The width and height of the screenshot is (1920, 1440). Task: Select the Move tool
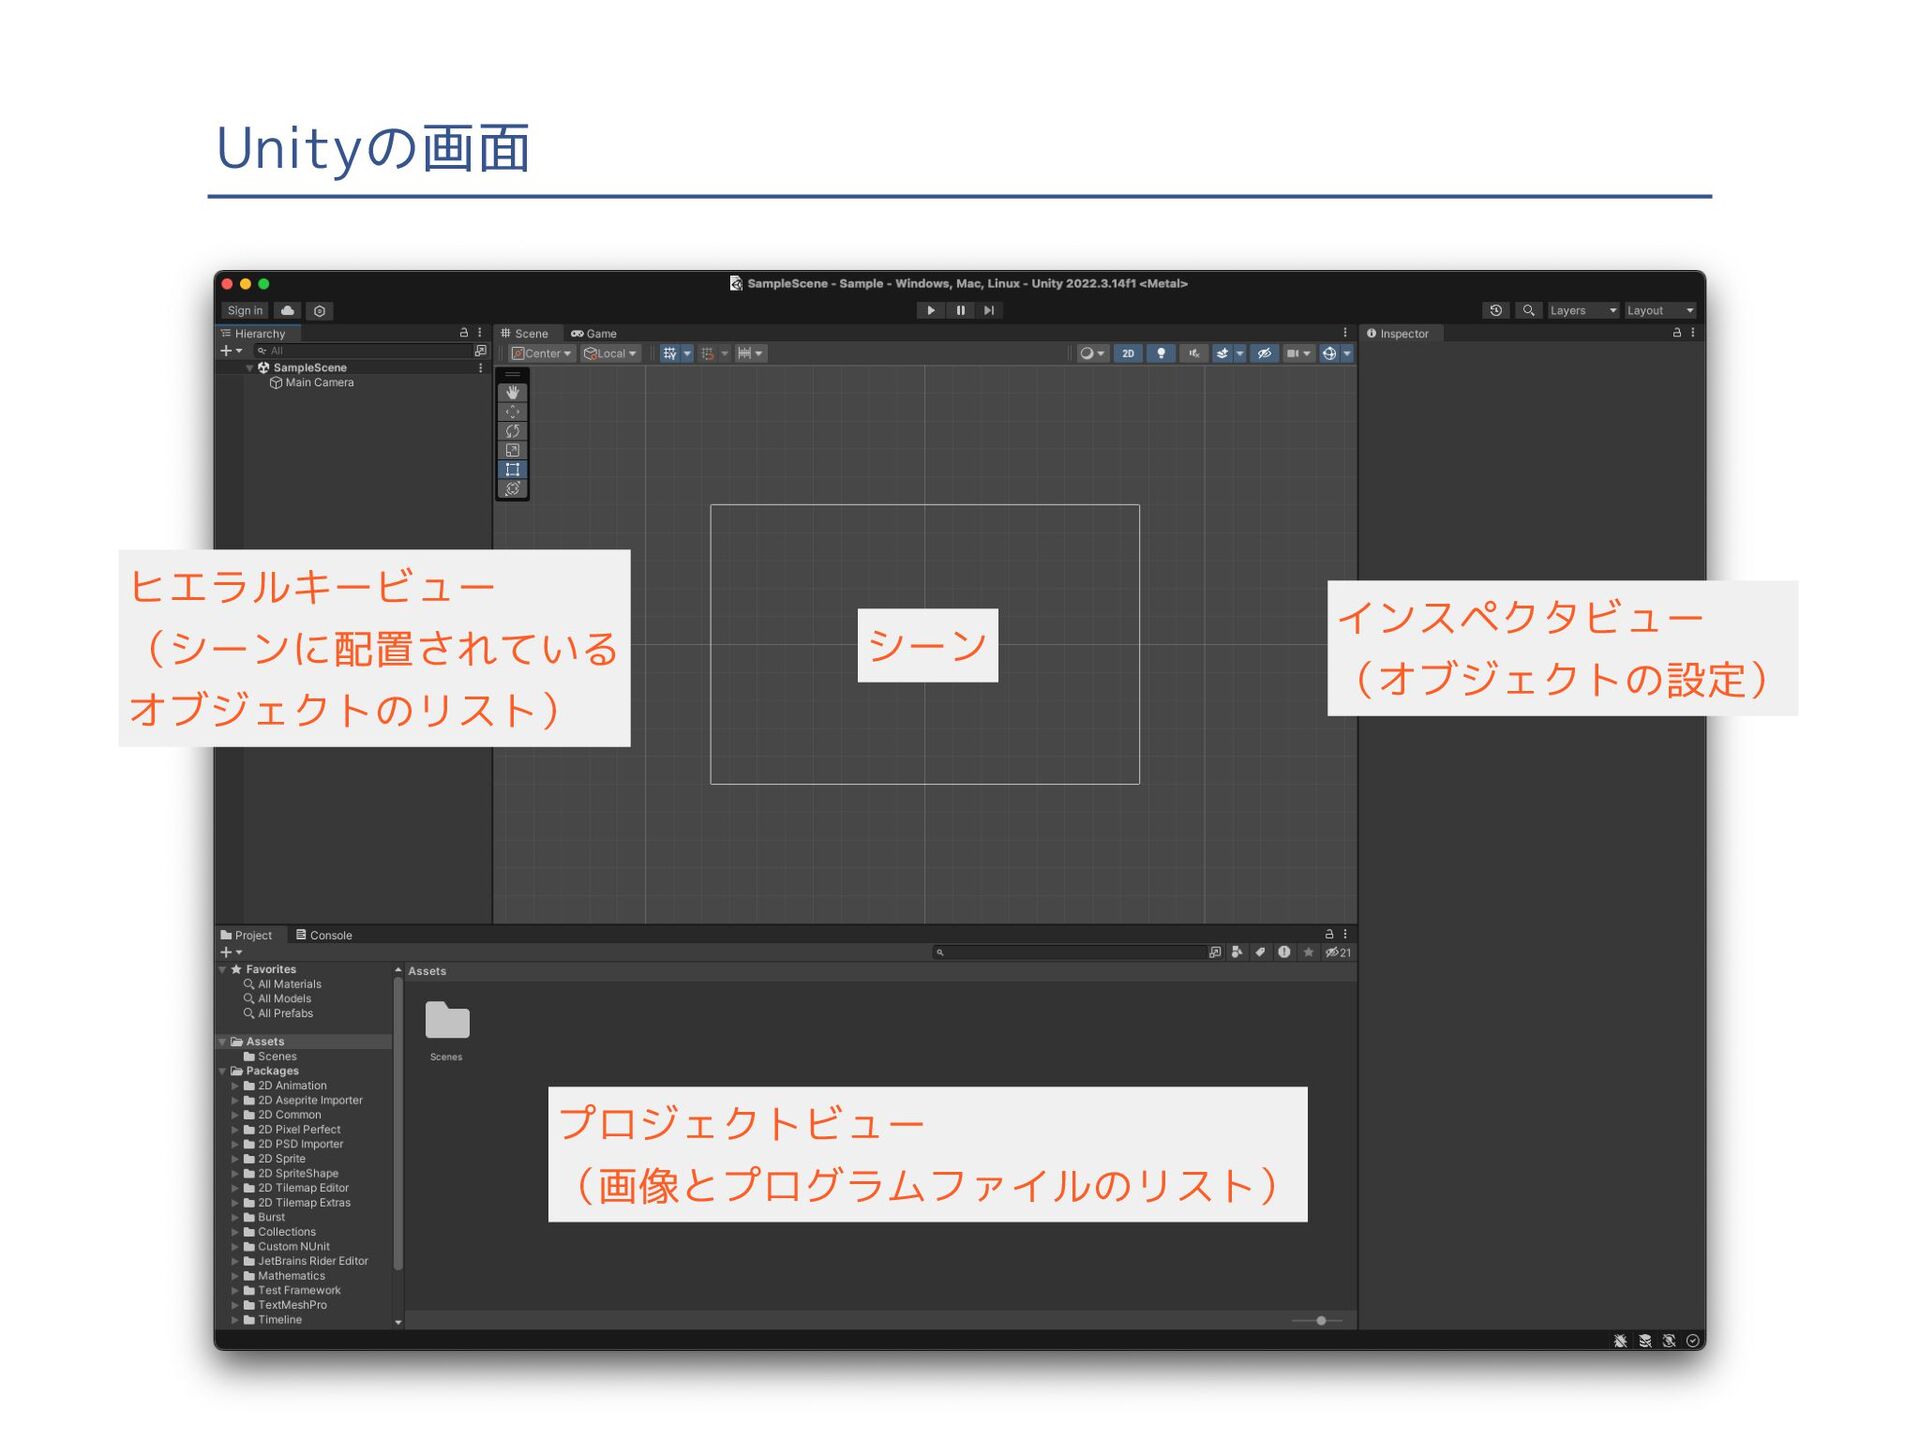[x=512, y=412]
